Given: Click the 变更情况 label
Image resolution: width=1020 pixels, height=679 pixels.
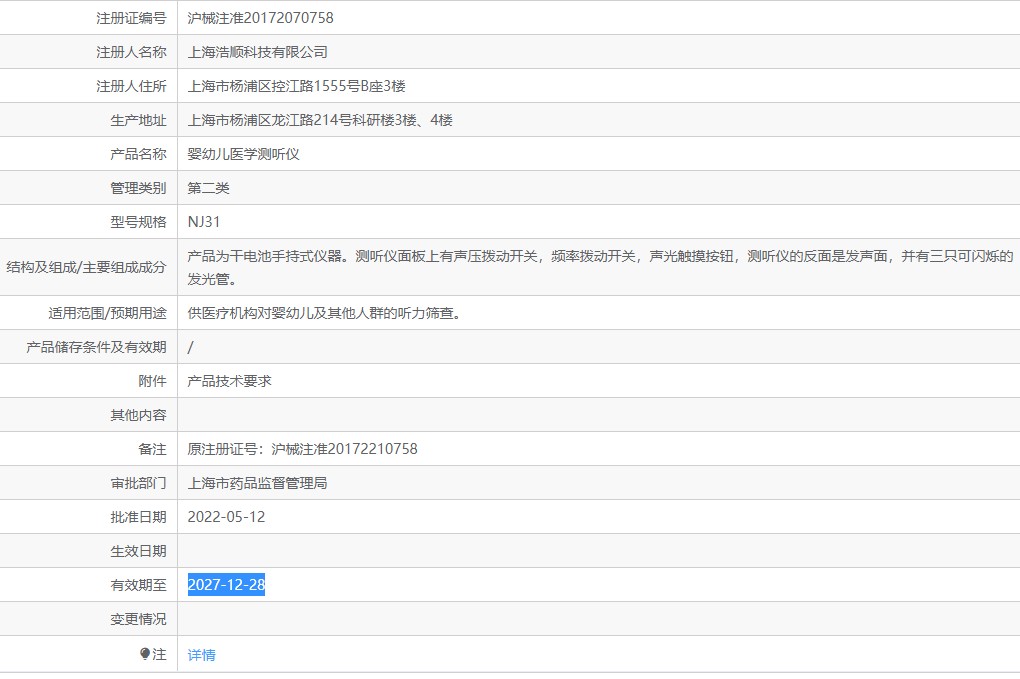Looking at the screenshot, I should click(x=139, y=619).
